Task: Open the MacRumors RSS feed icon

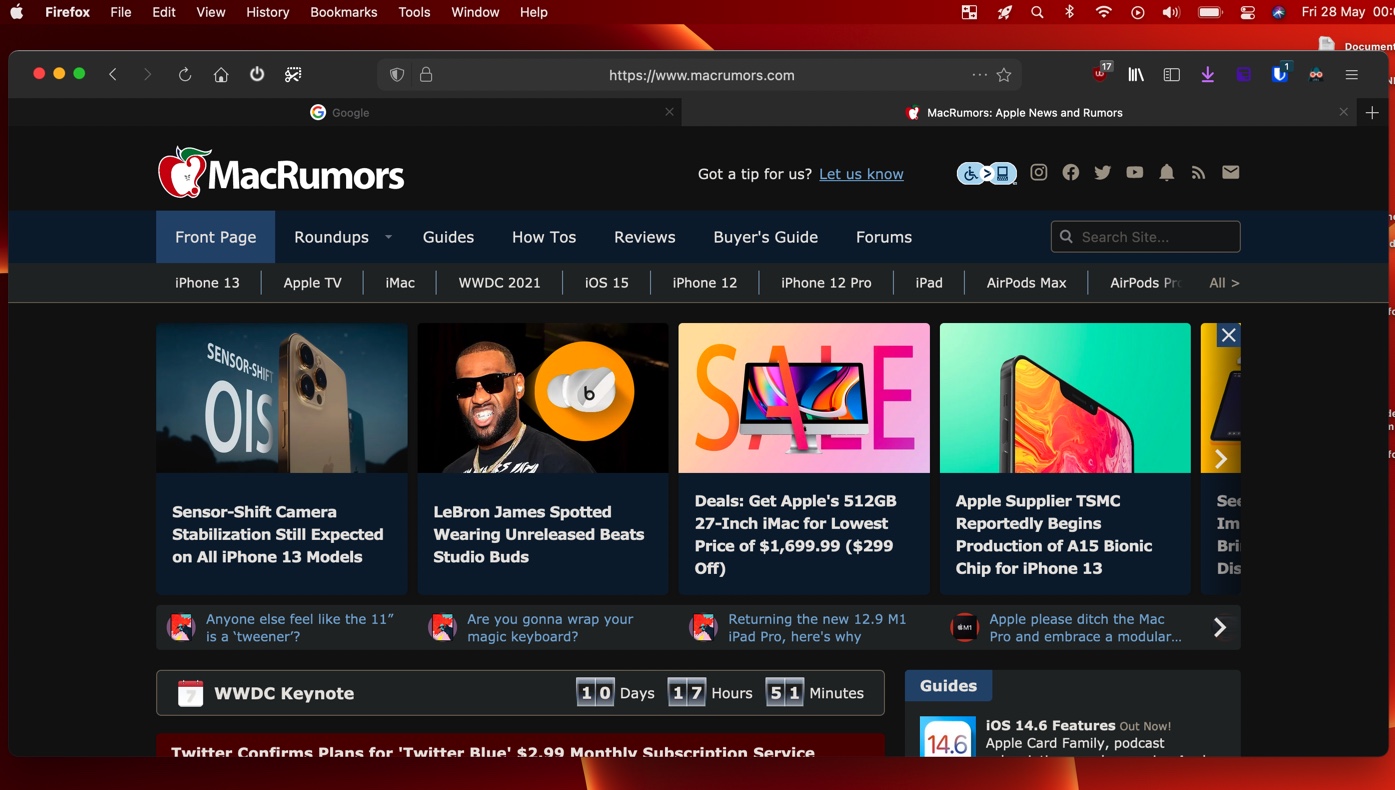Action: pos(1199,173)
